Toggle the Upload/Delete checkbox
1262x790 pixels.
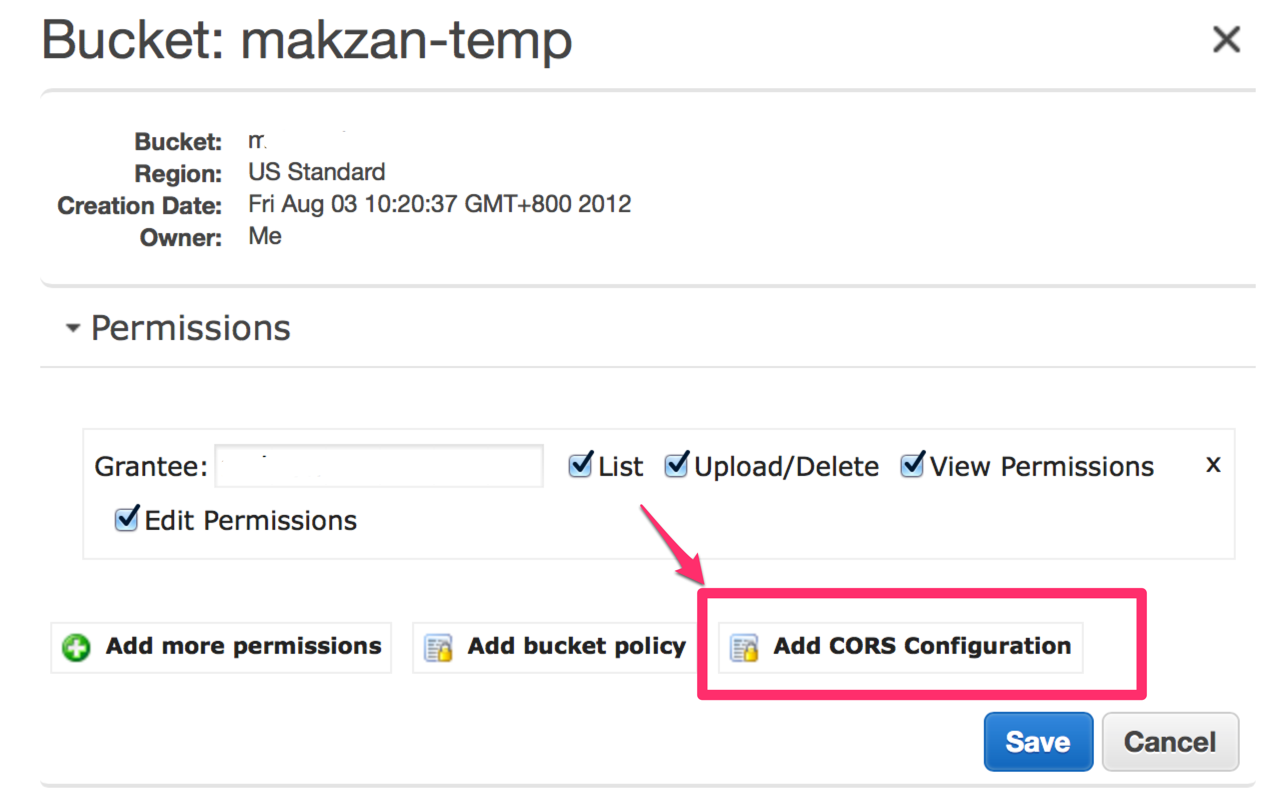pyautogui.click(x=677, y=465)
